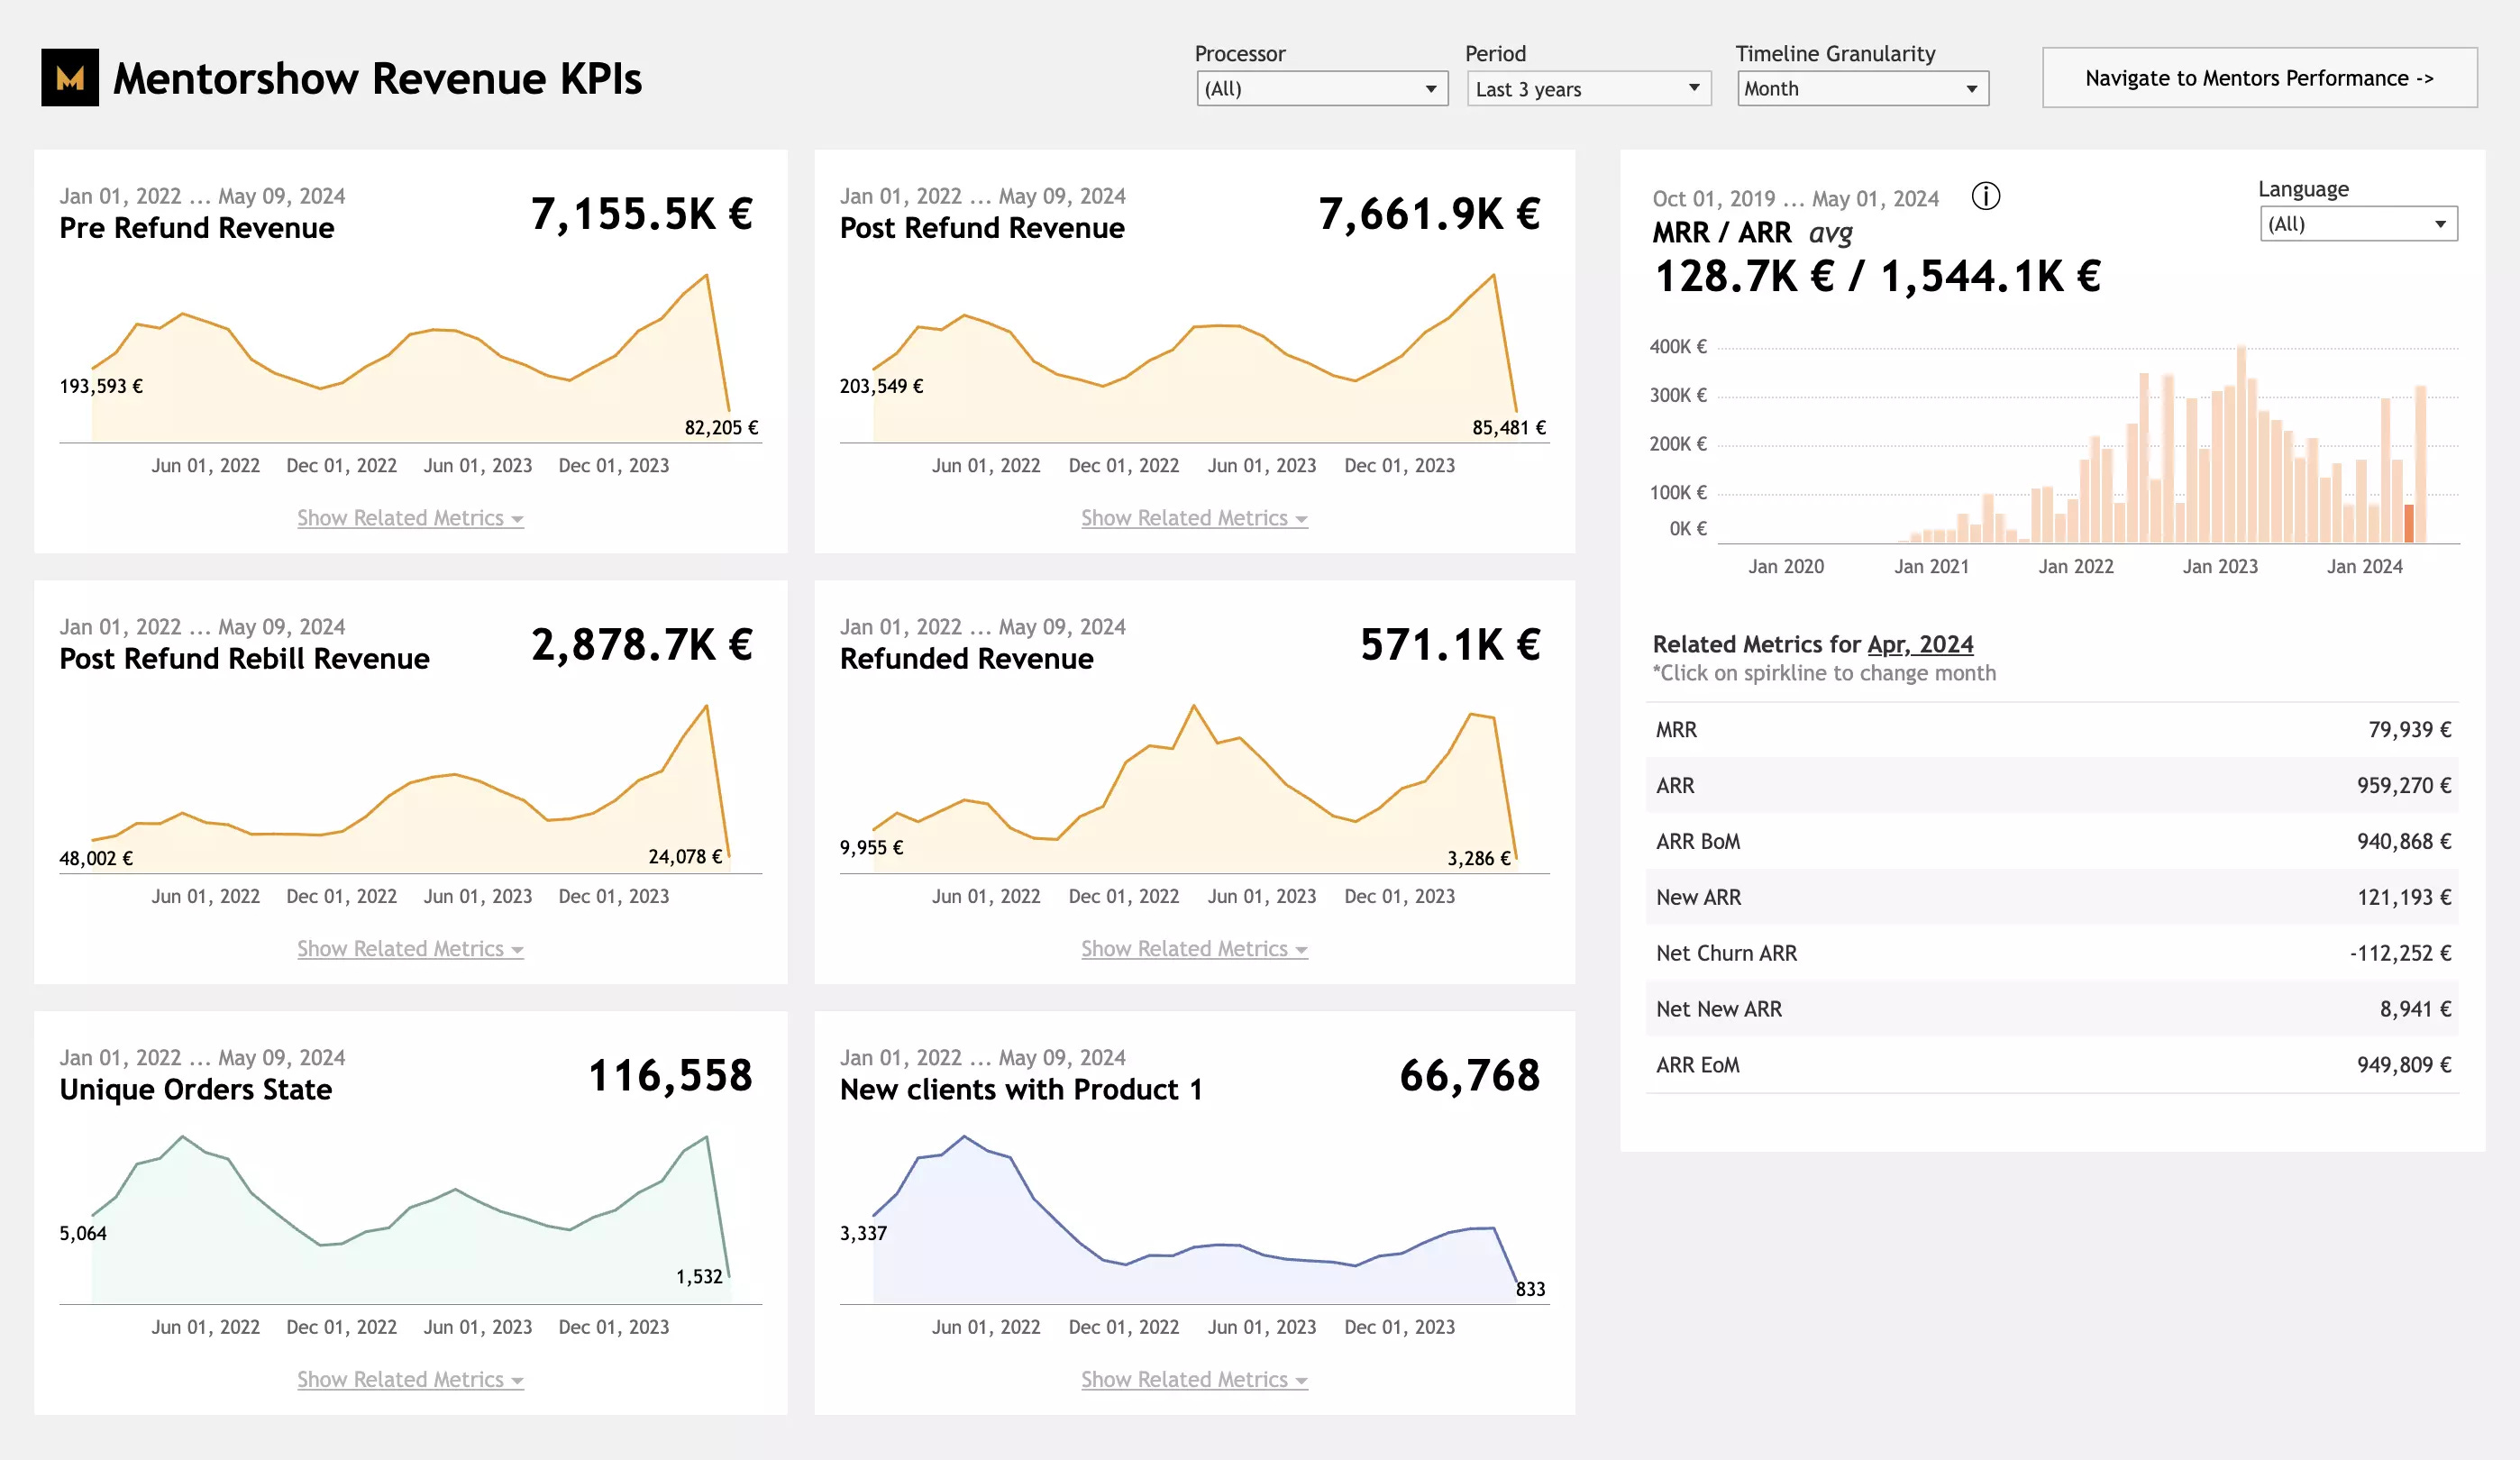Open the Timeline Granularity Month dropdown

tap(1862, 89)
